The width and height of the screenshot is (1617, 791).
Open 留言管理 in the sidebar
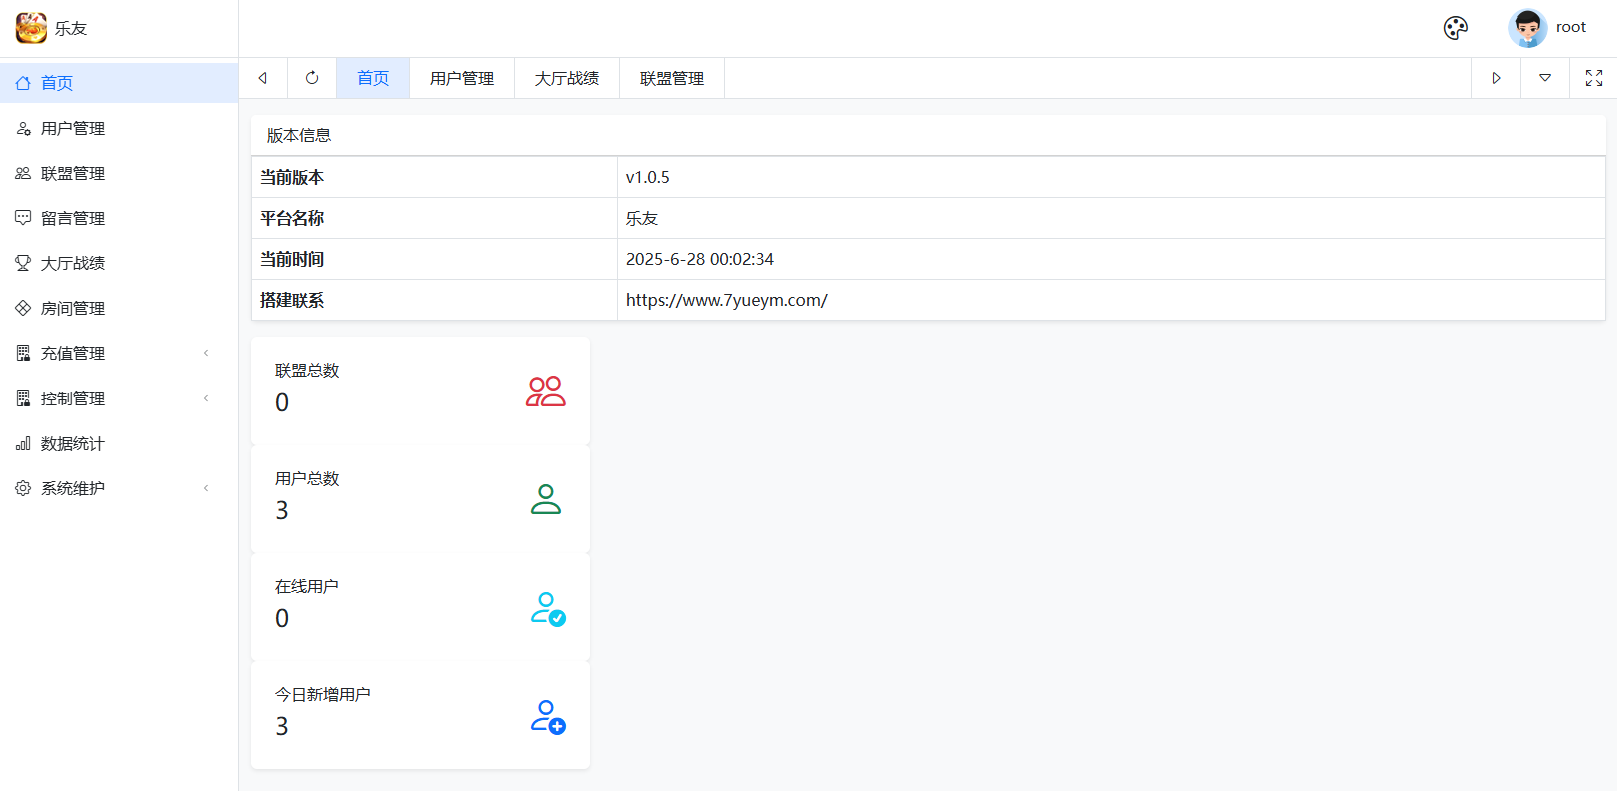pyautogui.click(x=73, y=218)
